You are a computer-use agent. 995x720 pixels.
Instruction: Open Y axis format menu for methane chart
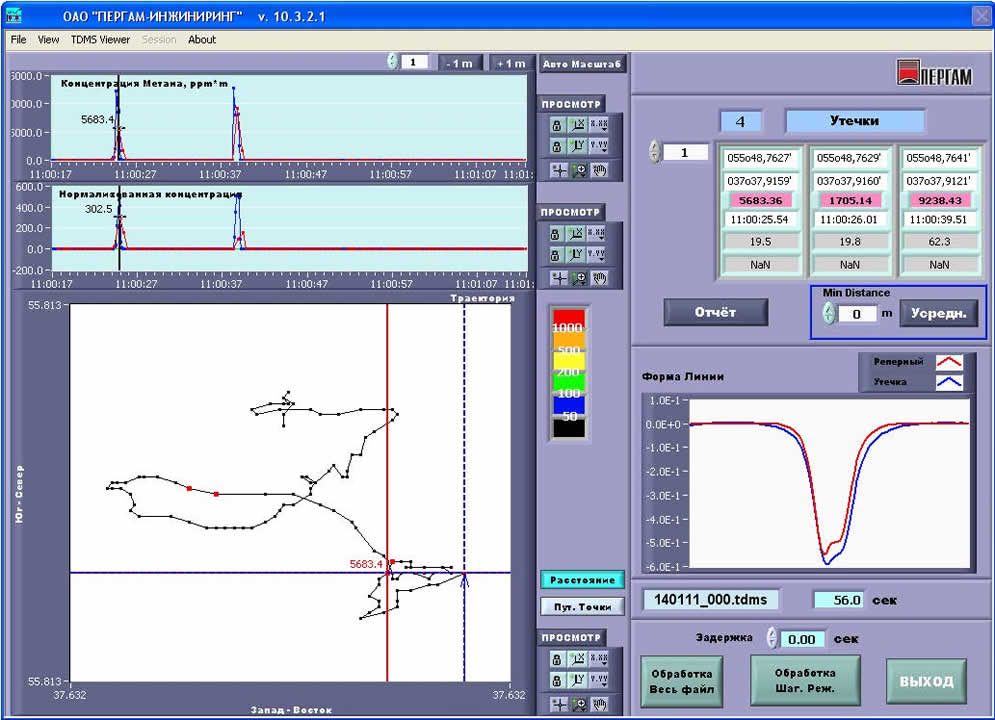(598, 147)
